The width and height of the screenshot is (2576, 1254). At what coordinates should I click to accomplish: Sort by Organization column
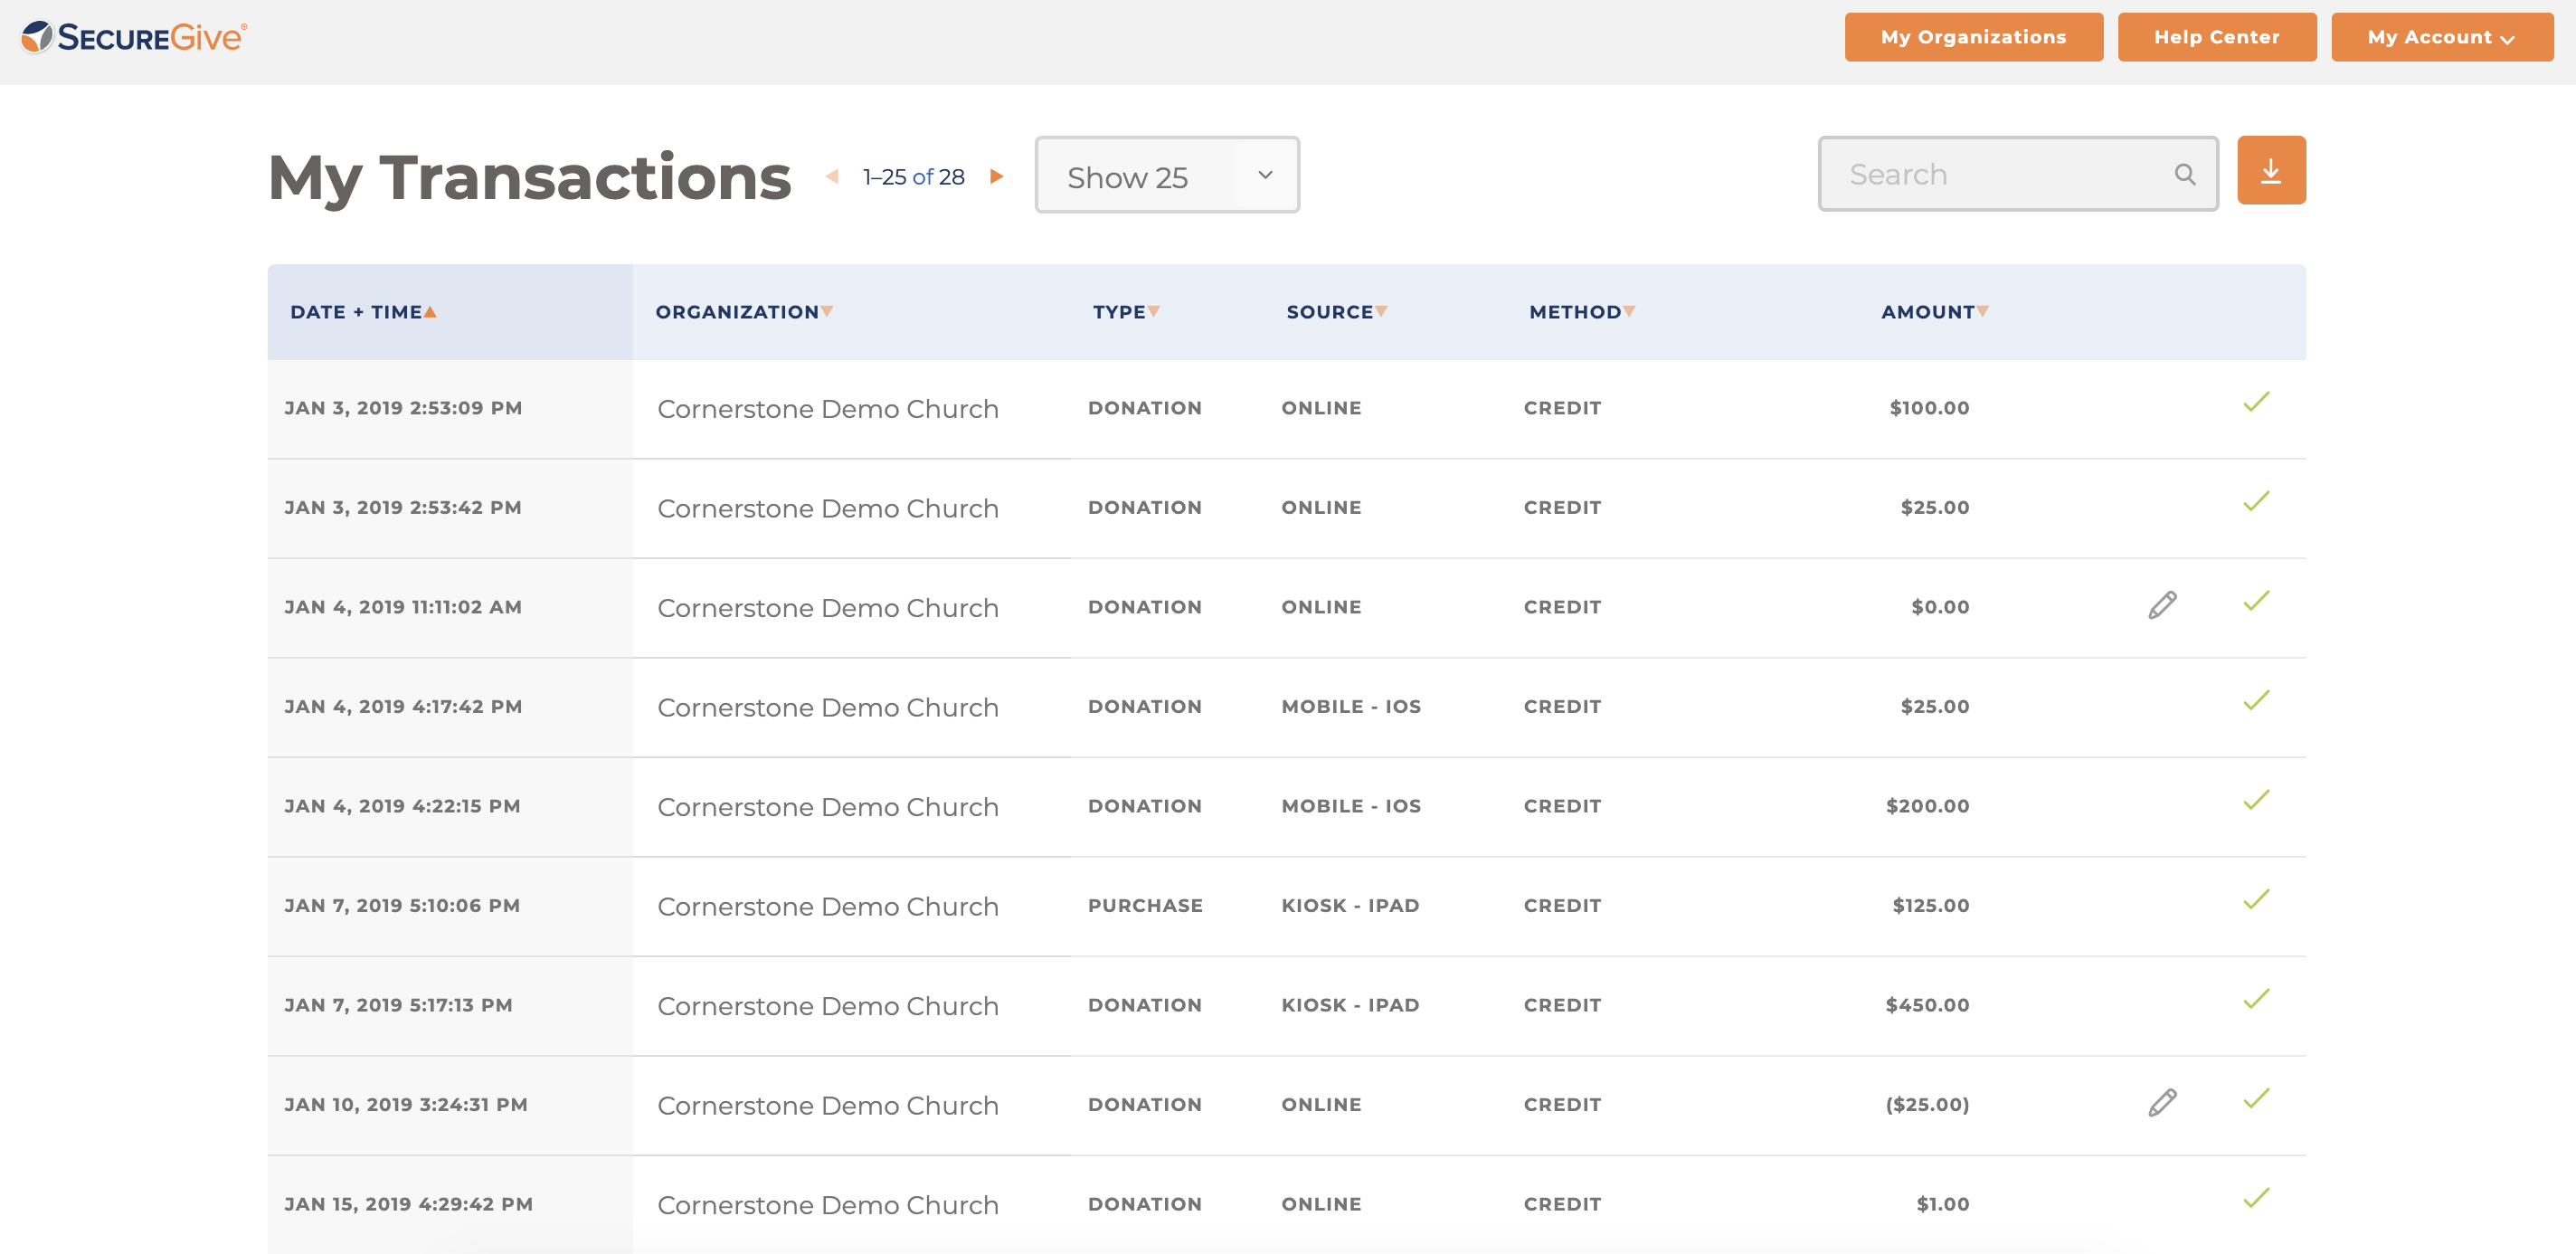[x=744, y=312]
